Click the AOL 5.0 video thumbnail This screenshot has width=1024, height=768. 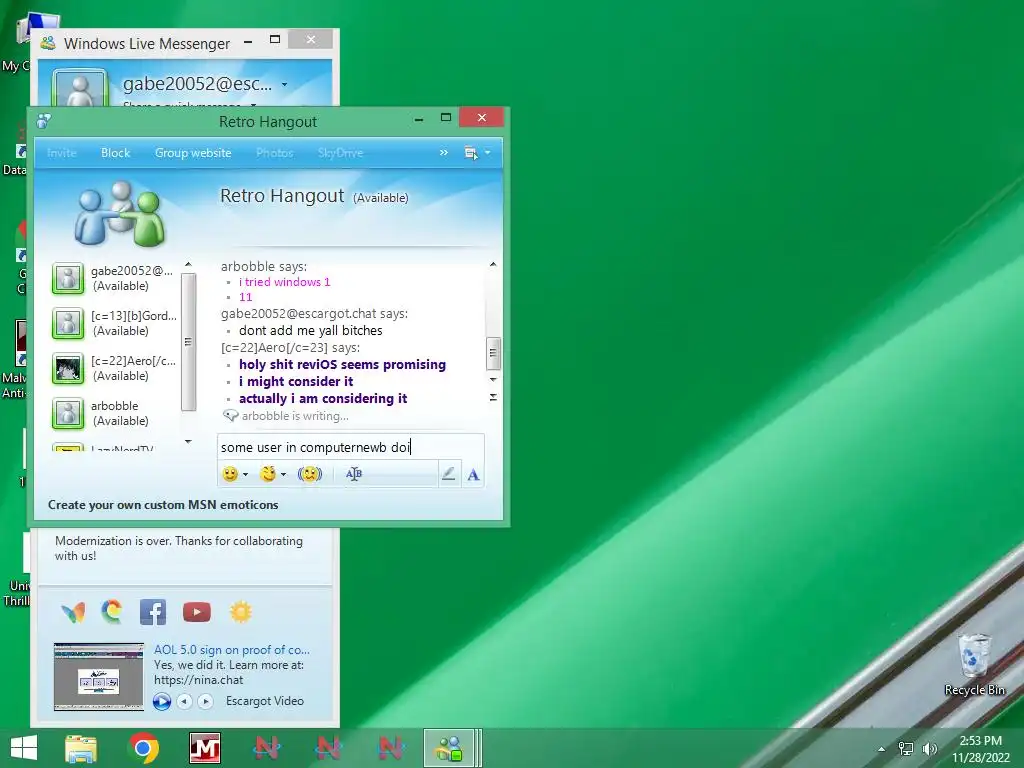[99, 677]
